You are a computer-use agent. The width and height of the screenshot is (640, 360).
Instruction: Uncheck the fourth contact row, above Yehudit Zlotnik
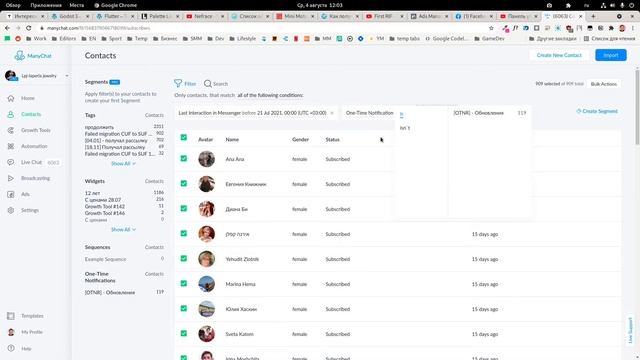click(184, 233)
